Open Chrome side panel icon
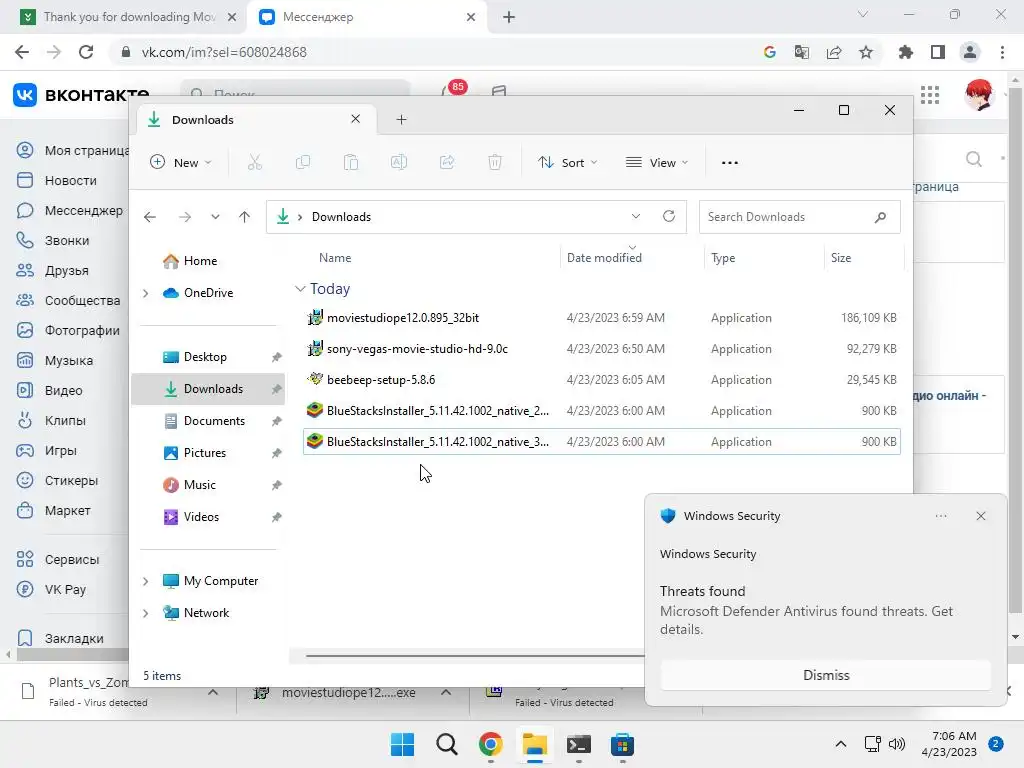Screen dimensions: 1024x768 pos(938,52)
